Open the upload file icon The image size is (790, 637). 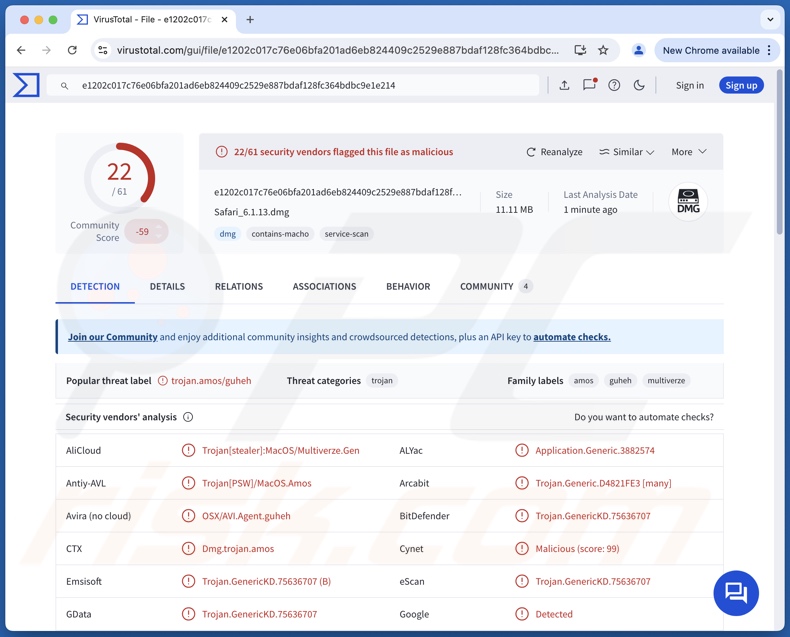coord(564,85)
